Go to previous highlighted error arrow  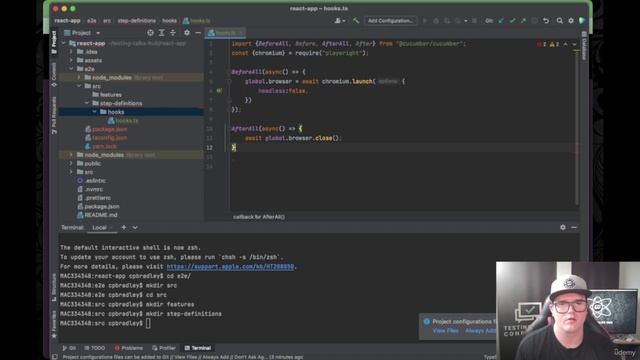point(565,44)
